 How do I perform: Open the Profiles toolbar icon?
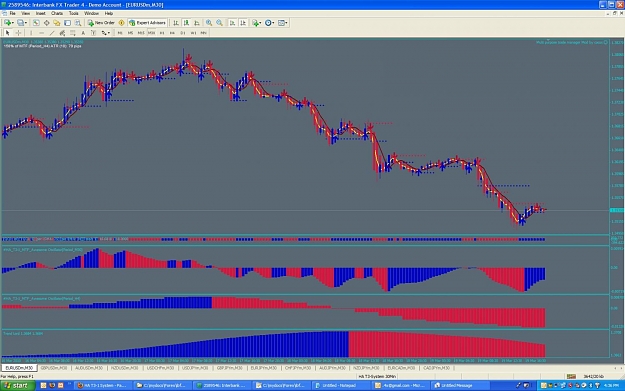pyautogui.click(x=20, y=23)
